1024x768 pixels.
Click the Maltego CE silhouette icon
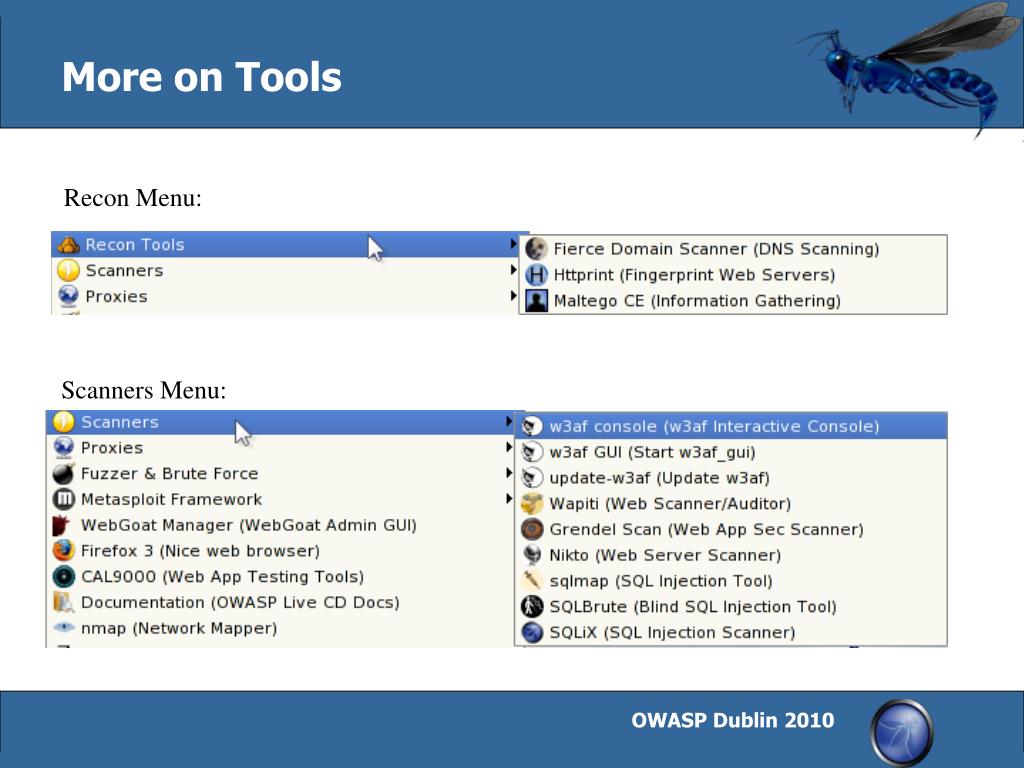536,300
